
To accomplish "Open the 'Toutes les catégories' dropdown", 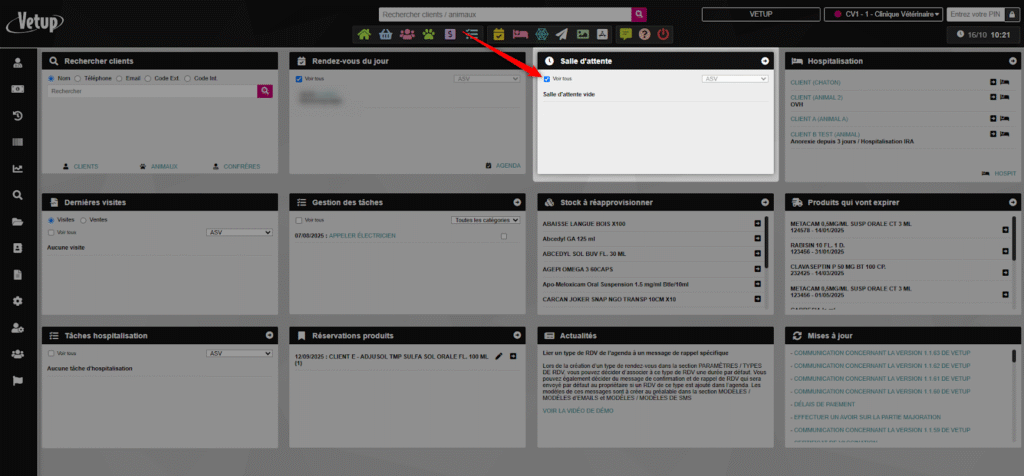I will (x=485, y=220).
